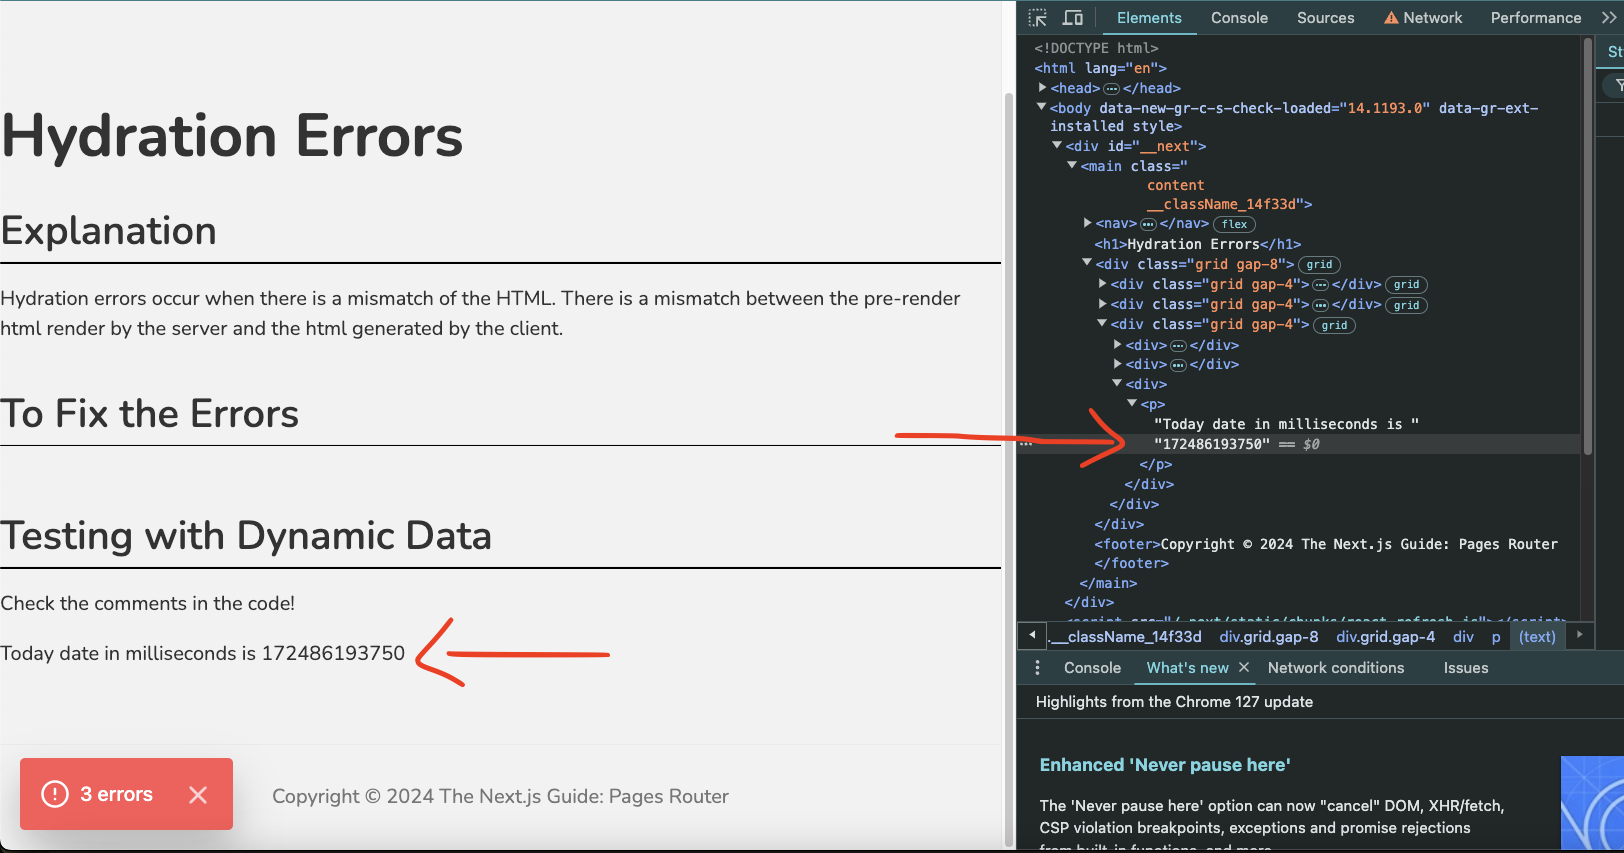
Task: Toggle grid badge on div grid gap-8
Action: tap(1319, 265)
